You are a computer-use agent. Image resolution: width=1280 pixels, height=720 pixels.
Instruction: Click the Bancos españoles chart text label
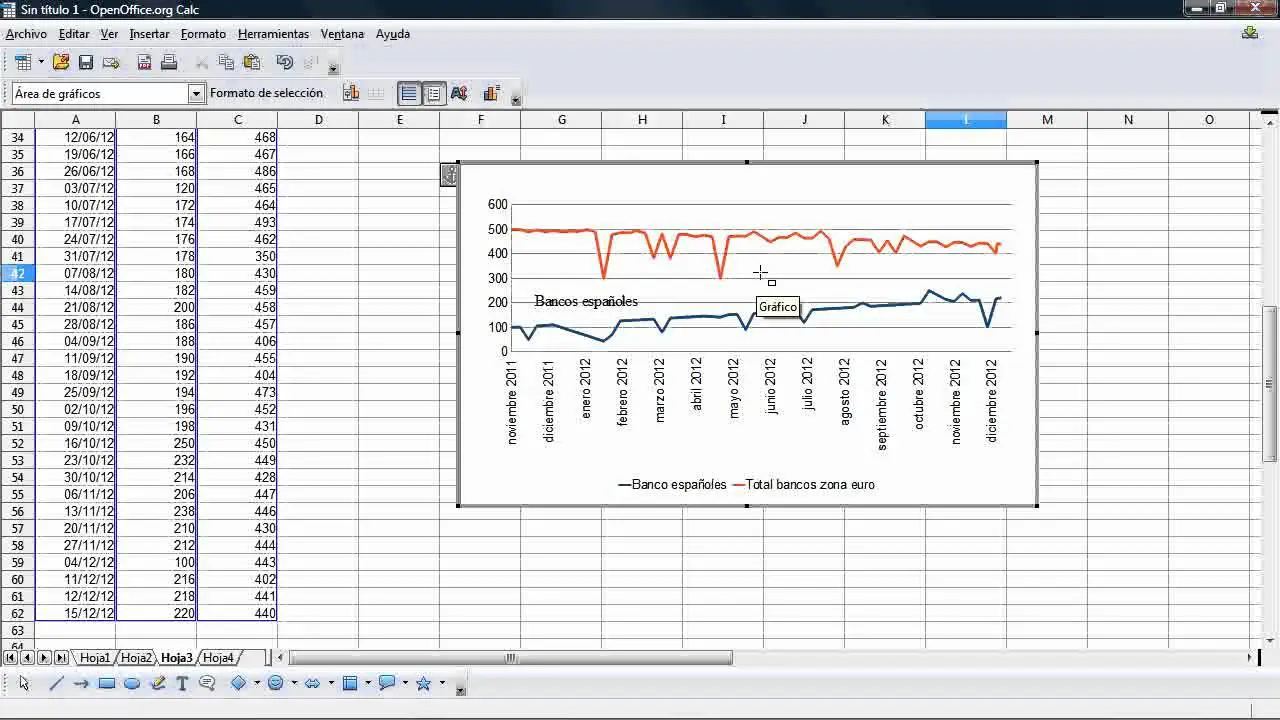point(586,301)
